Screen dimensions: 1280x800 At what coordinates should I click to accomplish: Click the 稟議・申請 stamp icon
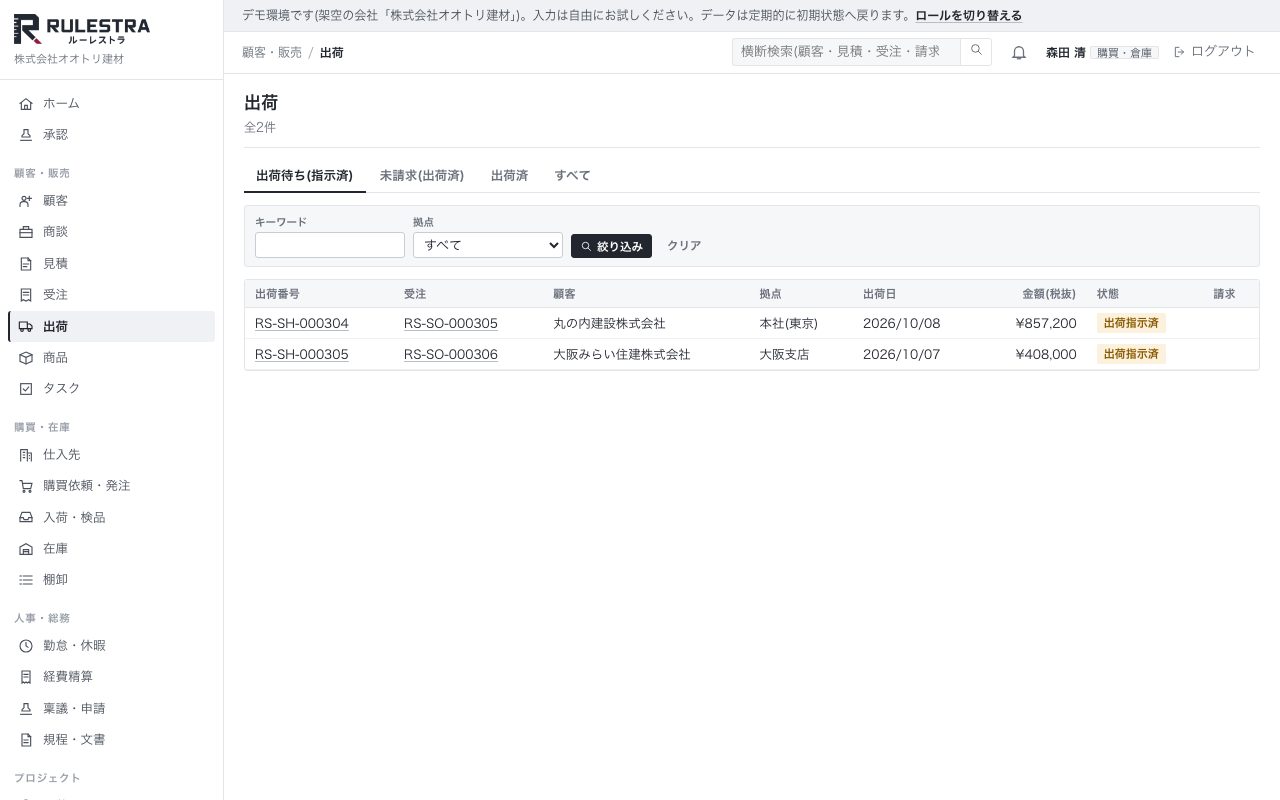[x=26, y=709]
